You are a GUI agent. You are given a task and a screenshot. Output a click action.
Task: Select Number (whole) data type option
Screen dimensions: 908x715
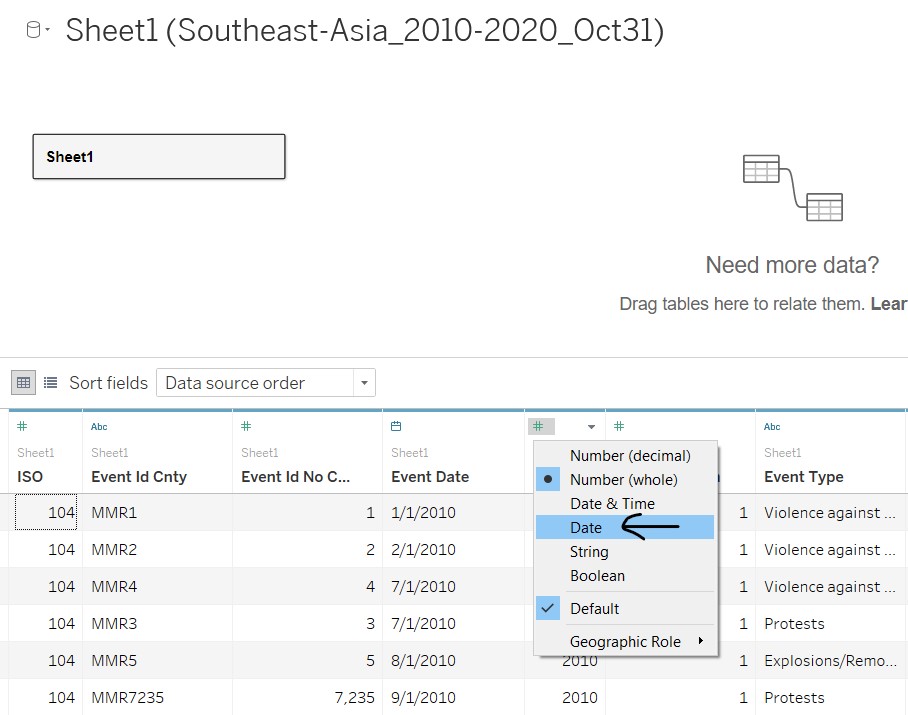[x=623, y=480]
